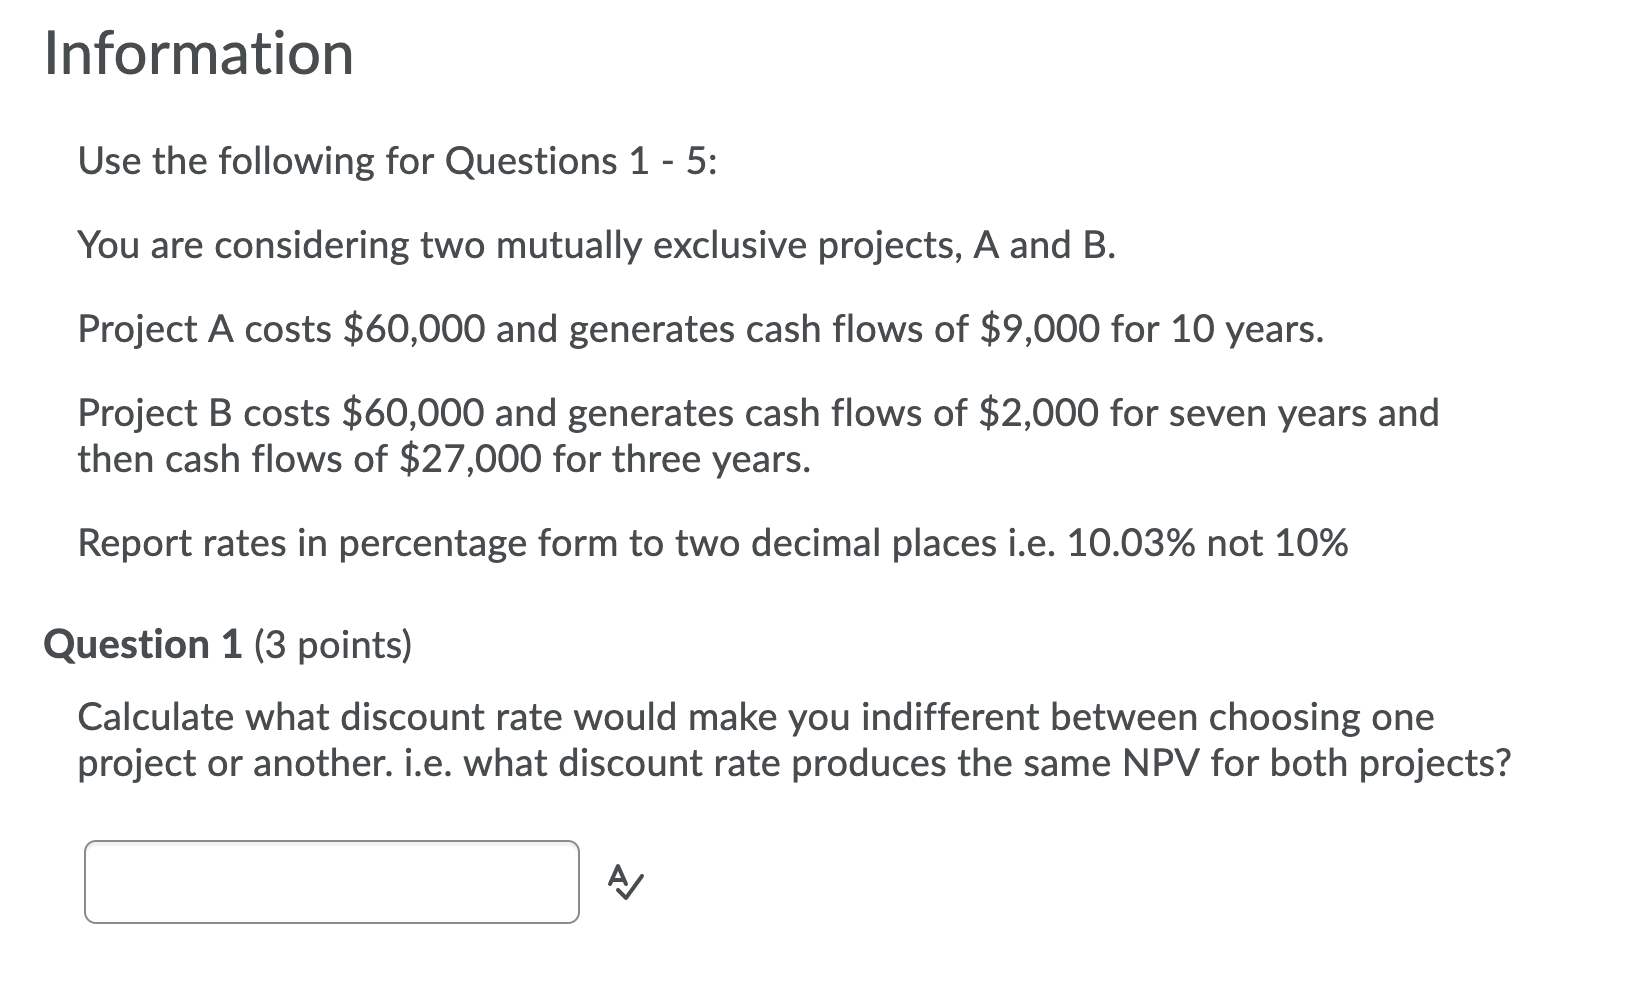Click the answer input field for Question 1
The height and width of the screenshot is (988, 1646).
[x=330, y=882]
